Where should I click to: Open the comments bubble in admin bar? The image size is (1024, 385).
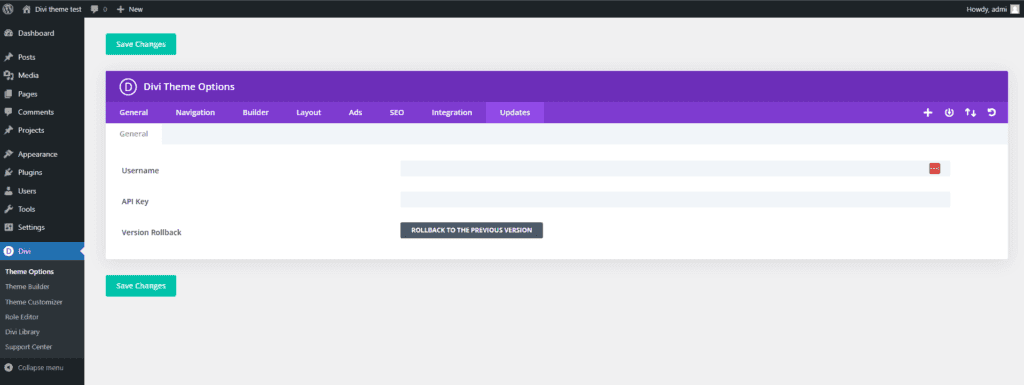coord(99,9)
